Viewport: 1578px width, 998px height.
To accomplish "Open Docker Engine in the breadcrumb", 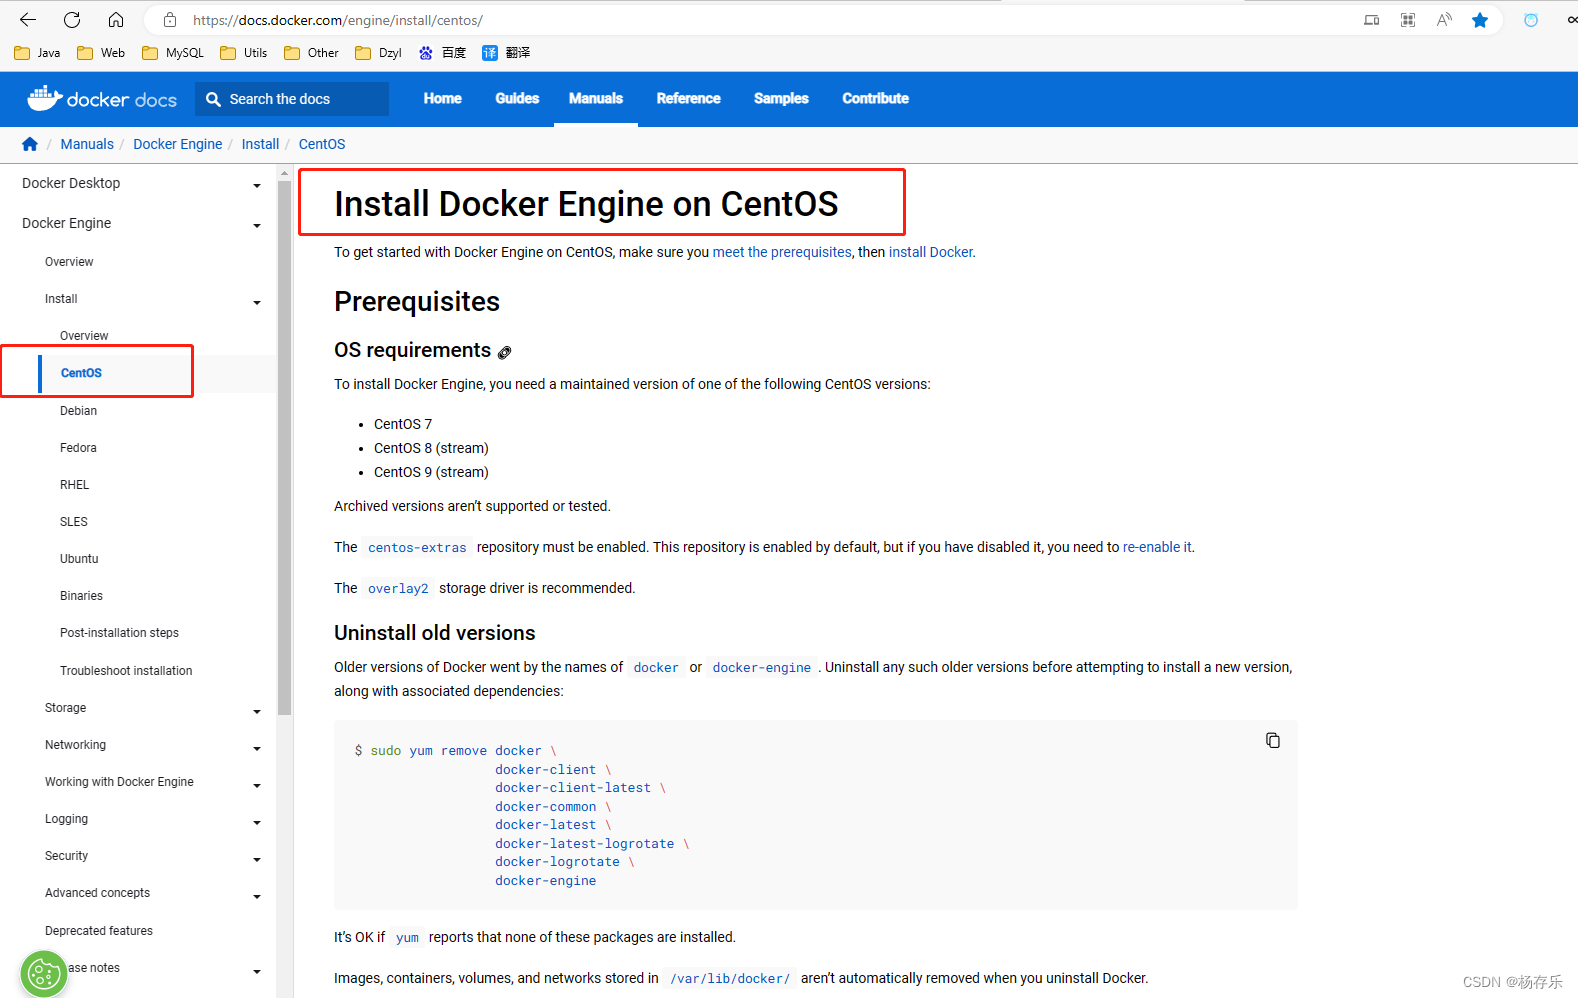I will (x=178, y=144).
